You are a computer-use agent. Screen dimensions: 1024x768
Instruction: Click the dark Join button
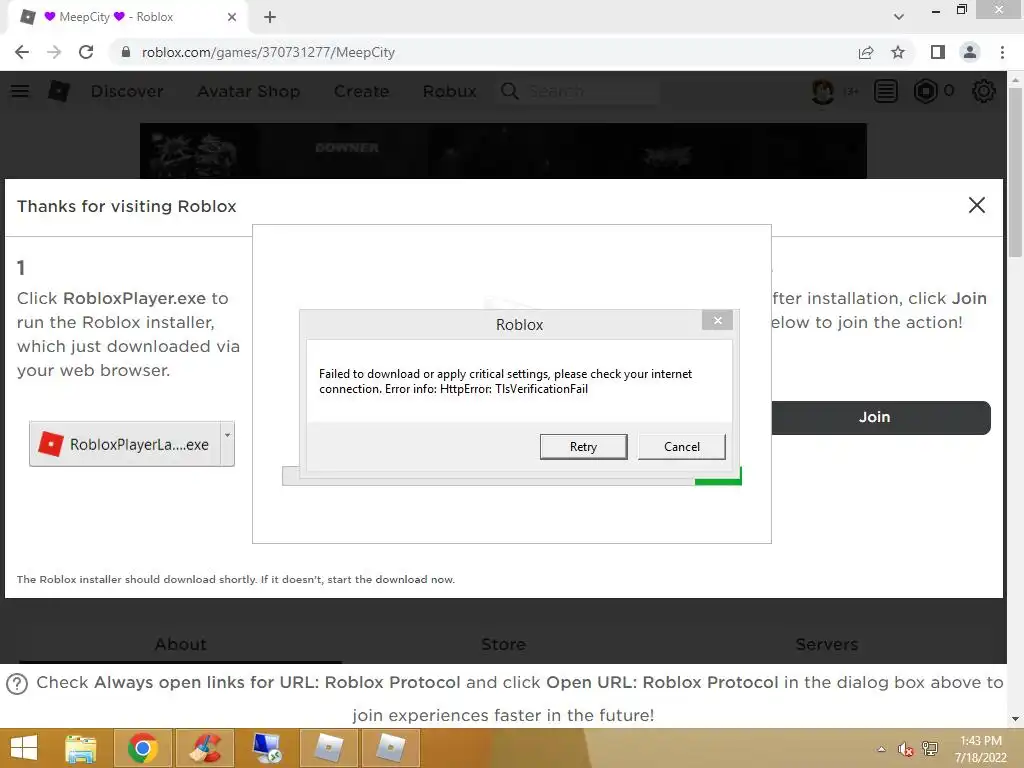click(880, 417)
